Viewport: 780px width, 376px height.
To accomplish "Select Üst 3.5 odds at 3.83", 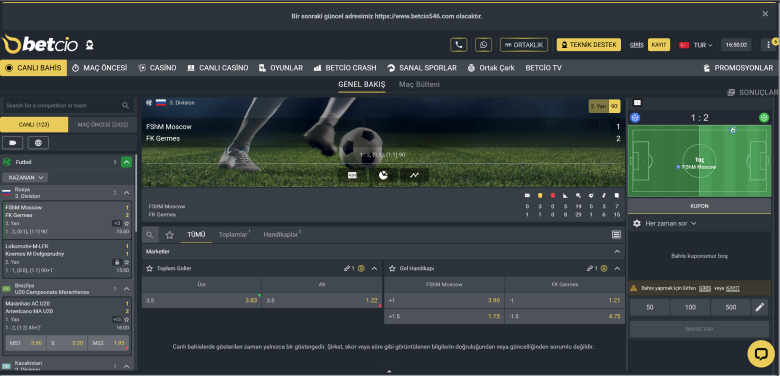I will click(201, 300).
